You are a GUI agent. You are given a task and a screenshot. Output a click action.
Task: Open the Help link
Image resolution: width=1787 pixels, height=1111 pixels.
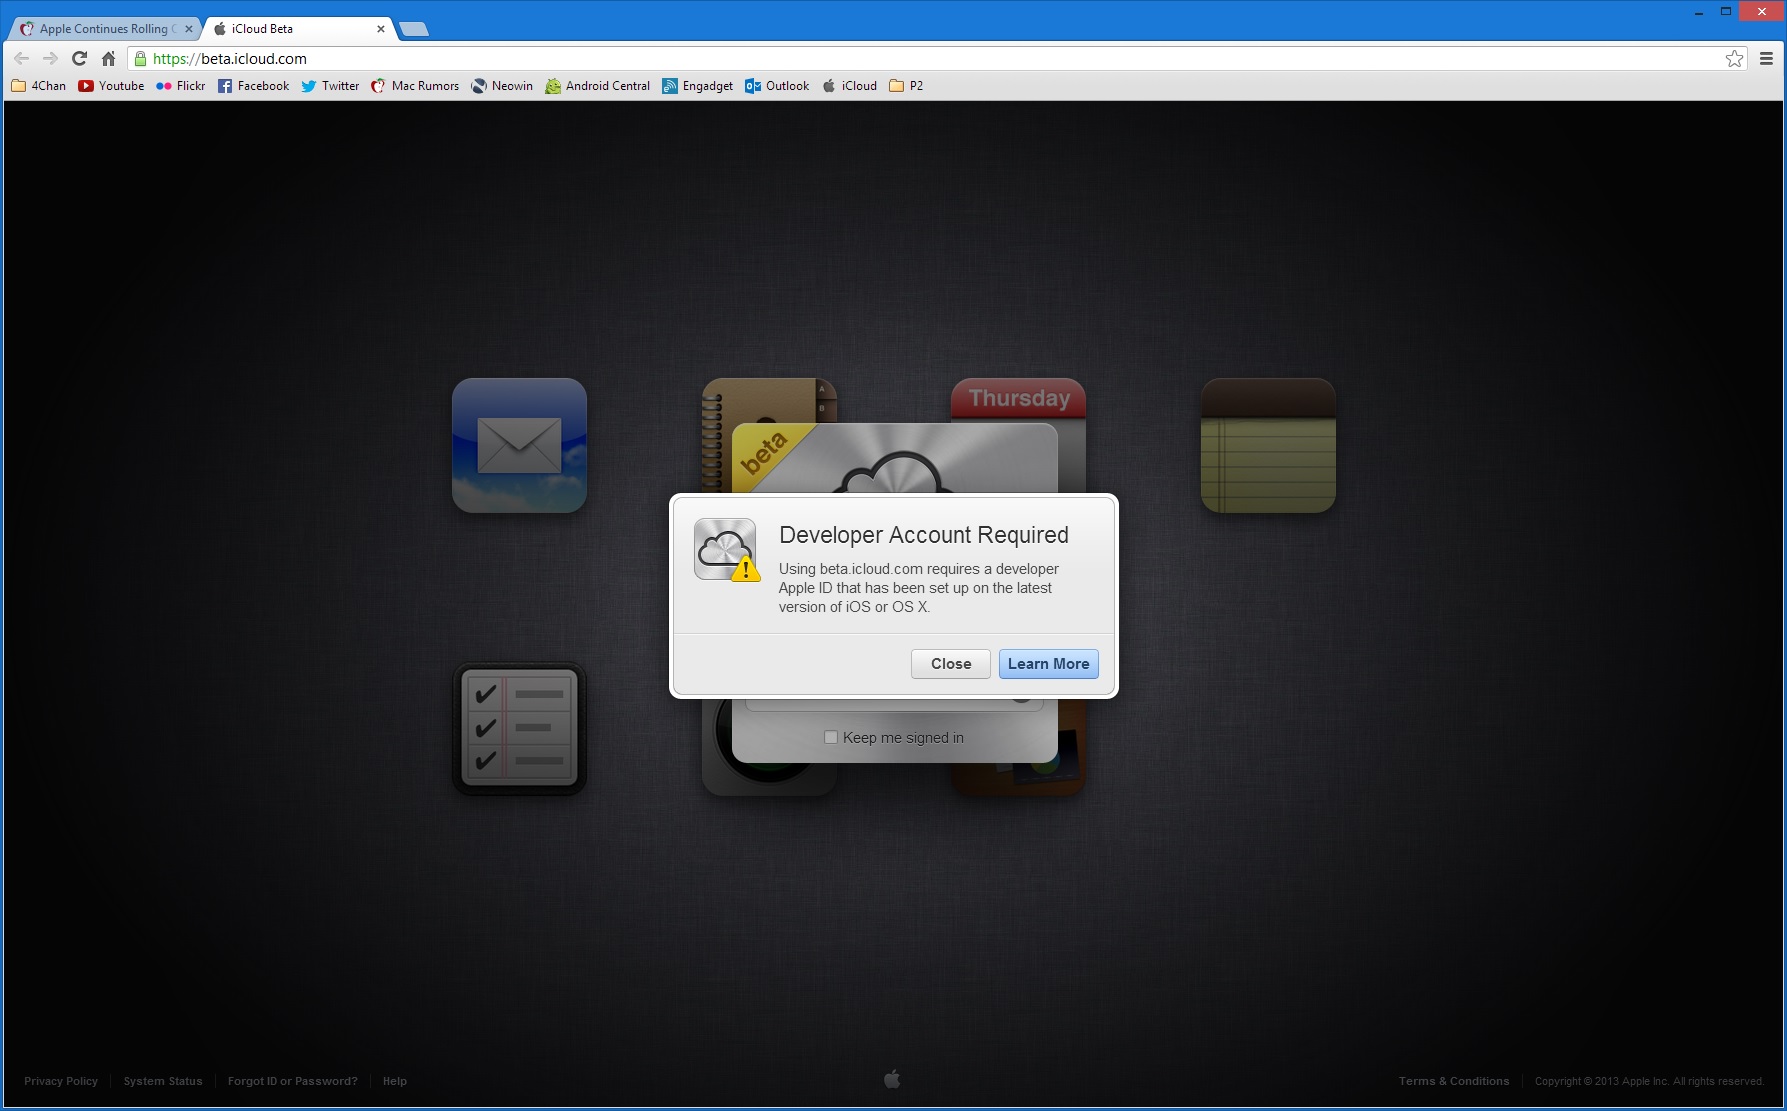(x=395, y=1081)
